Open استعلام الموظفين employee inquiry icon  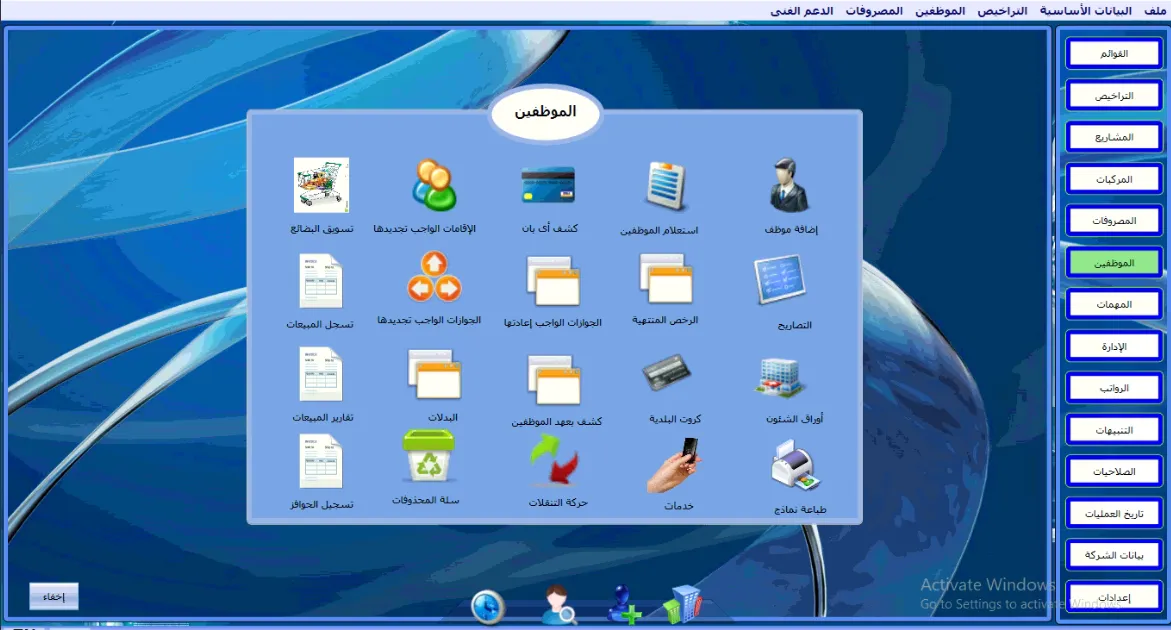point(665,186)
